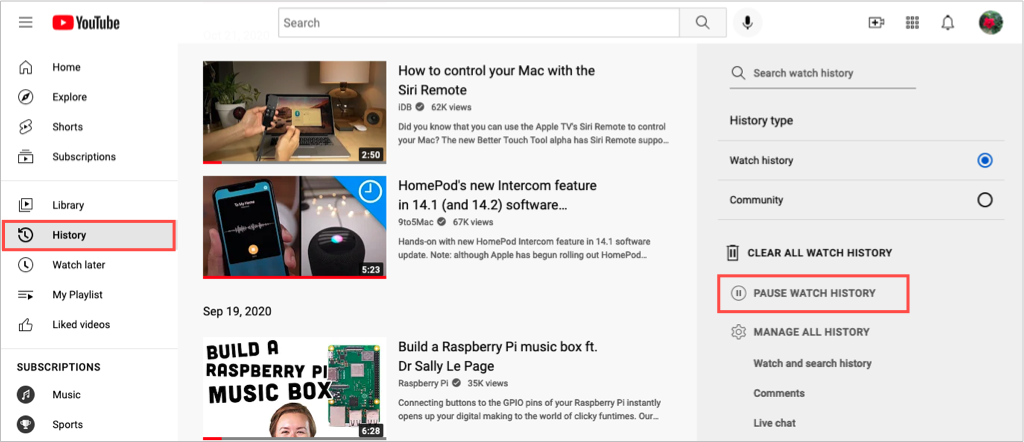
Task: Open Watch and search history link
Action: click(812, 364)
